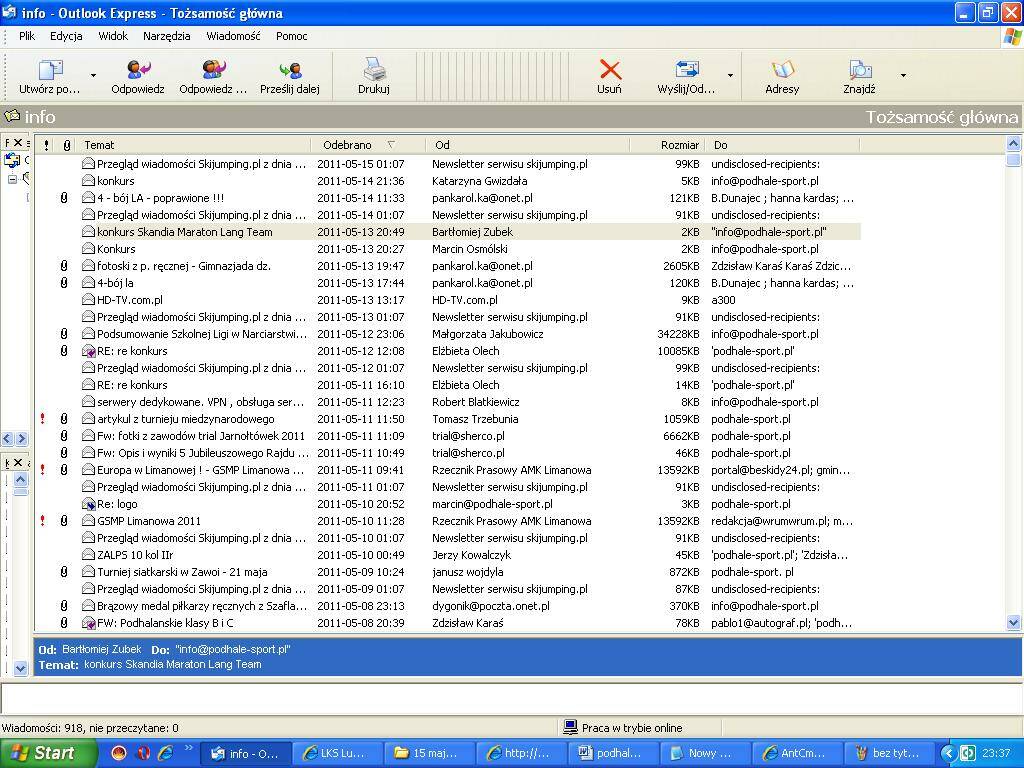Sort by the attachment paperclip column header

pyautogui.click(x=67, y=145)
